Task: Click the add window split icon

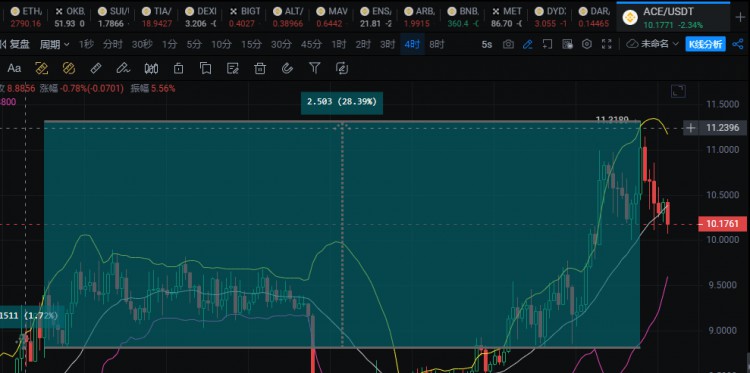Action: coord(548,44)
